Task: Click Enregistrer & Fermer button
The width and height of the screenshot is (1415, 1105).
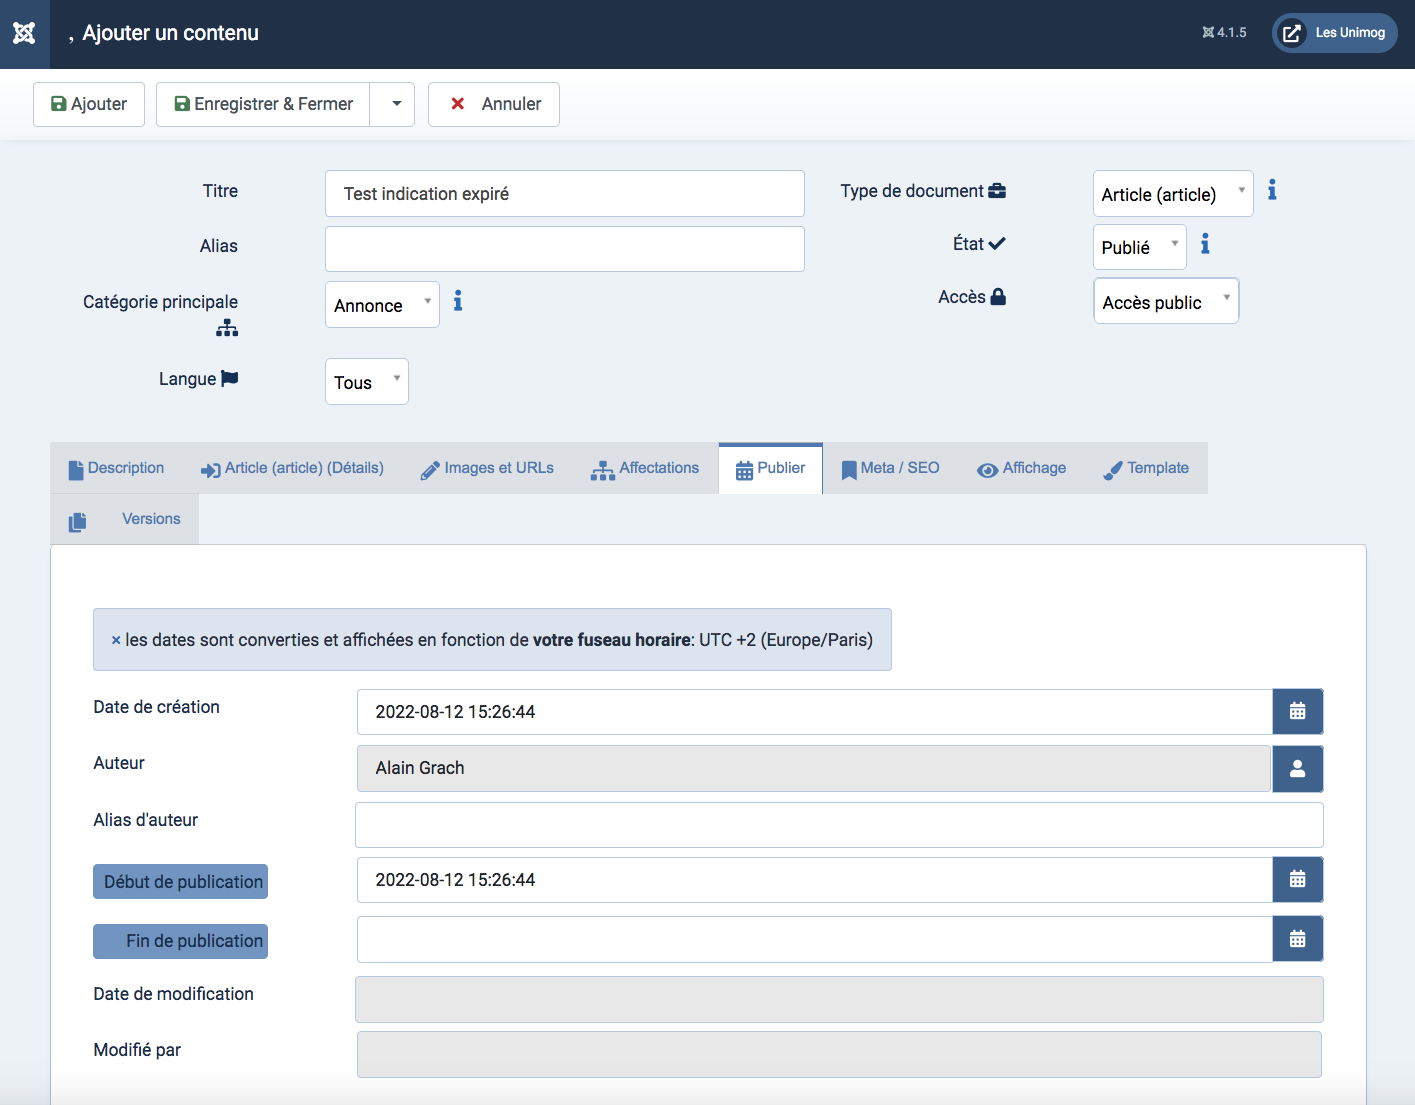Action: click(263, 104)
